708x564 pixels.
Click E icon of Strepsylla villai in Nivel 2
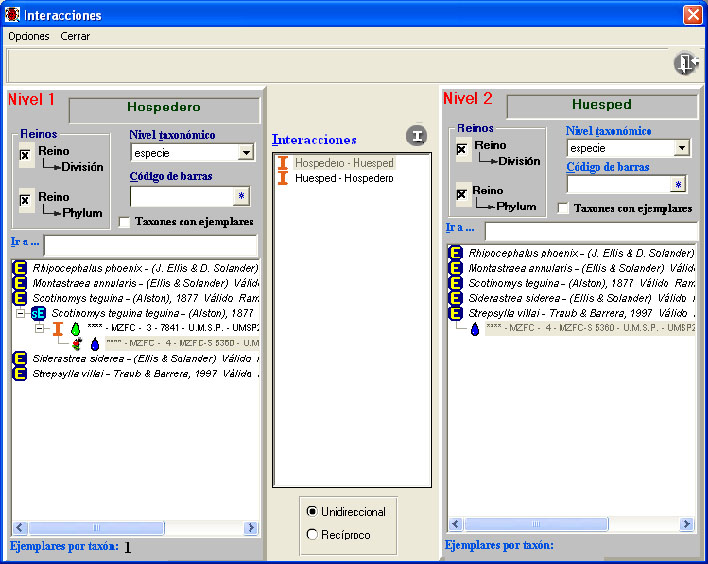[456, 313]
